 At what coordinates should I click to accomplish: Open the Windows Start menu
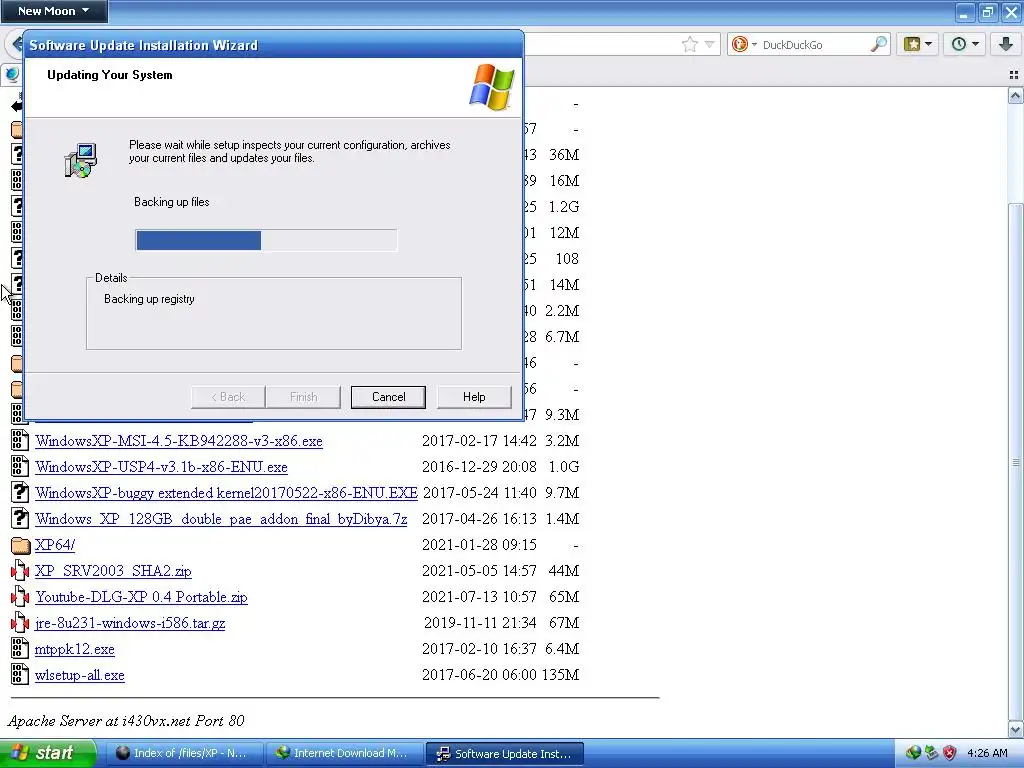click(47, 753)
